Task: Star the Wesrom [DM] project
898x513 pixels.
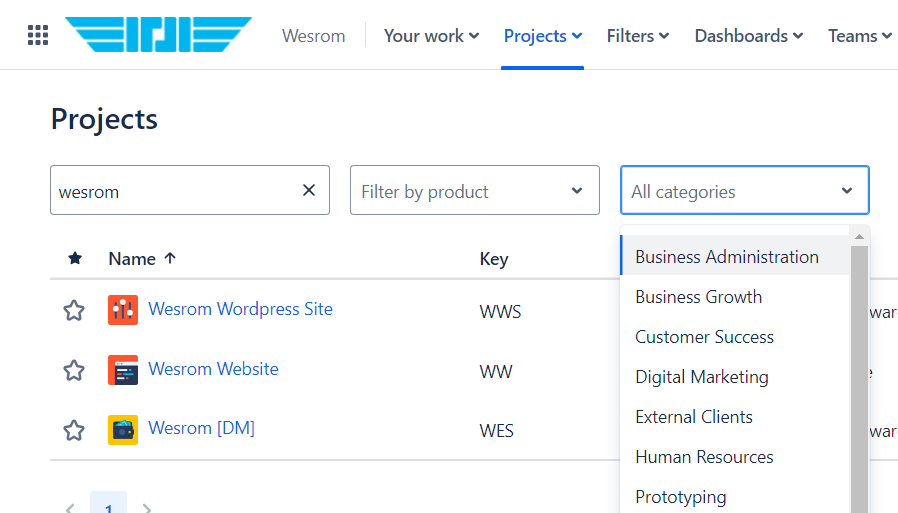Action: (74, 430)
